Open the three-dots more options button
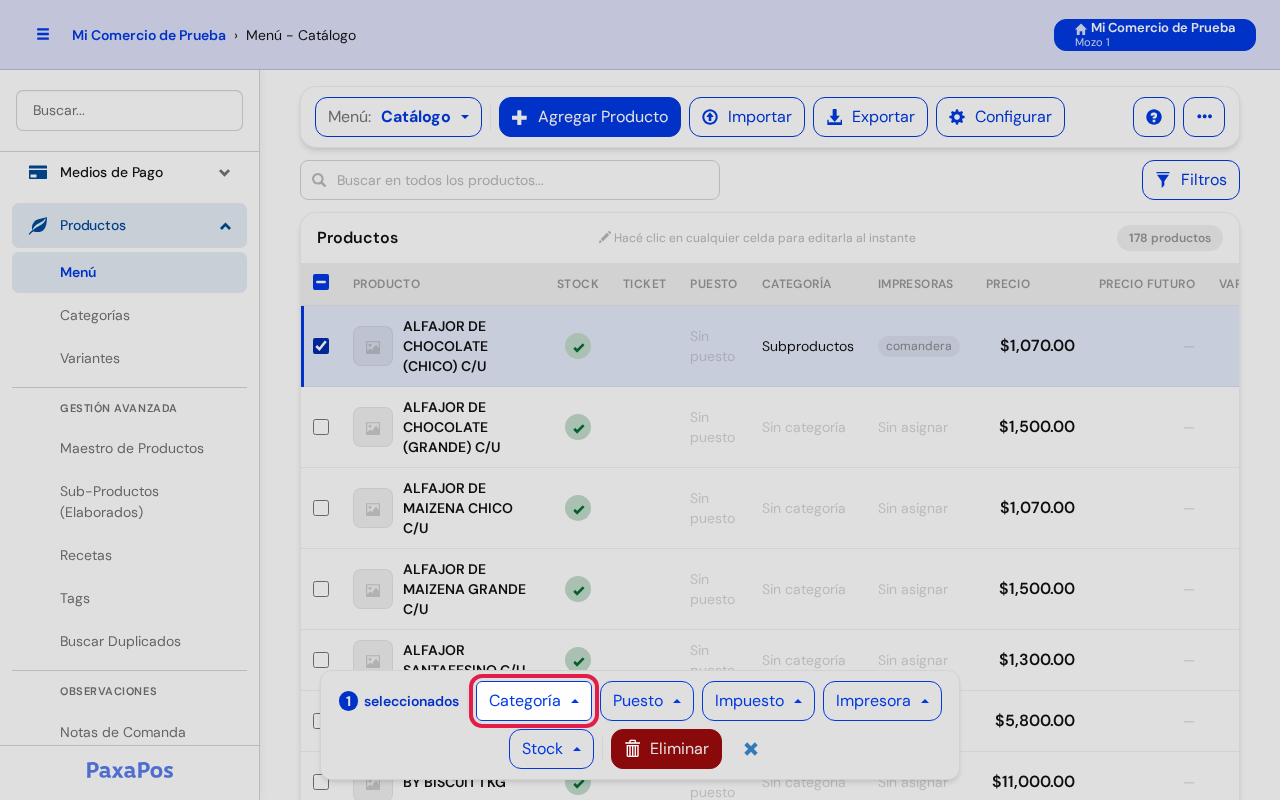The width and height of the screenshot is (1280, 800). point(1204,117)
